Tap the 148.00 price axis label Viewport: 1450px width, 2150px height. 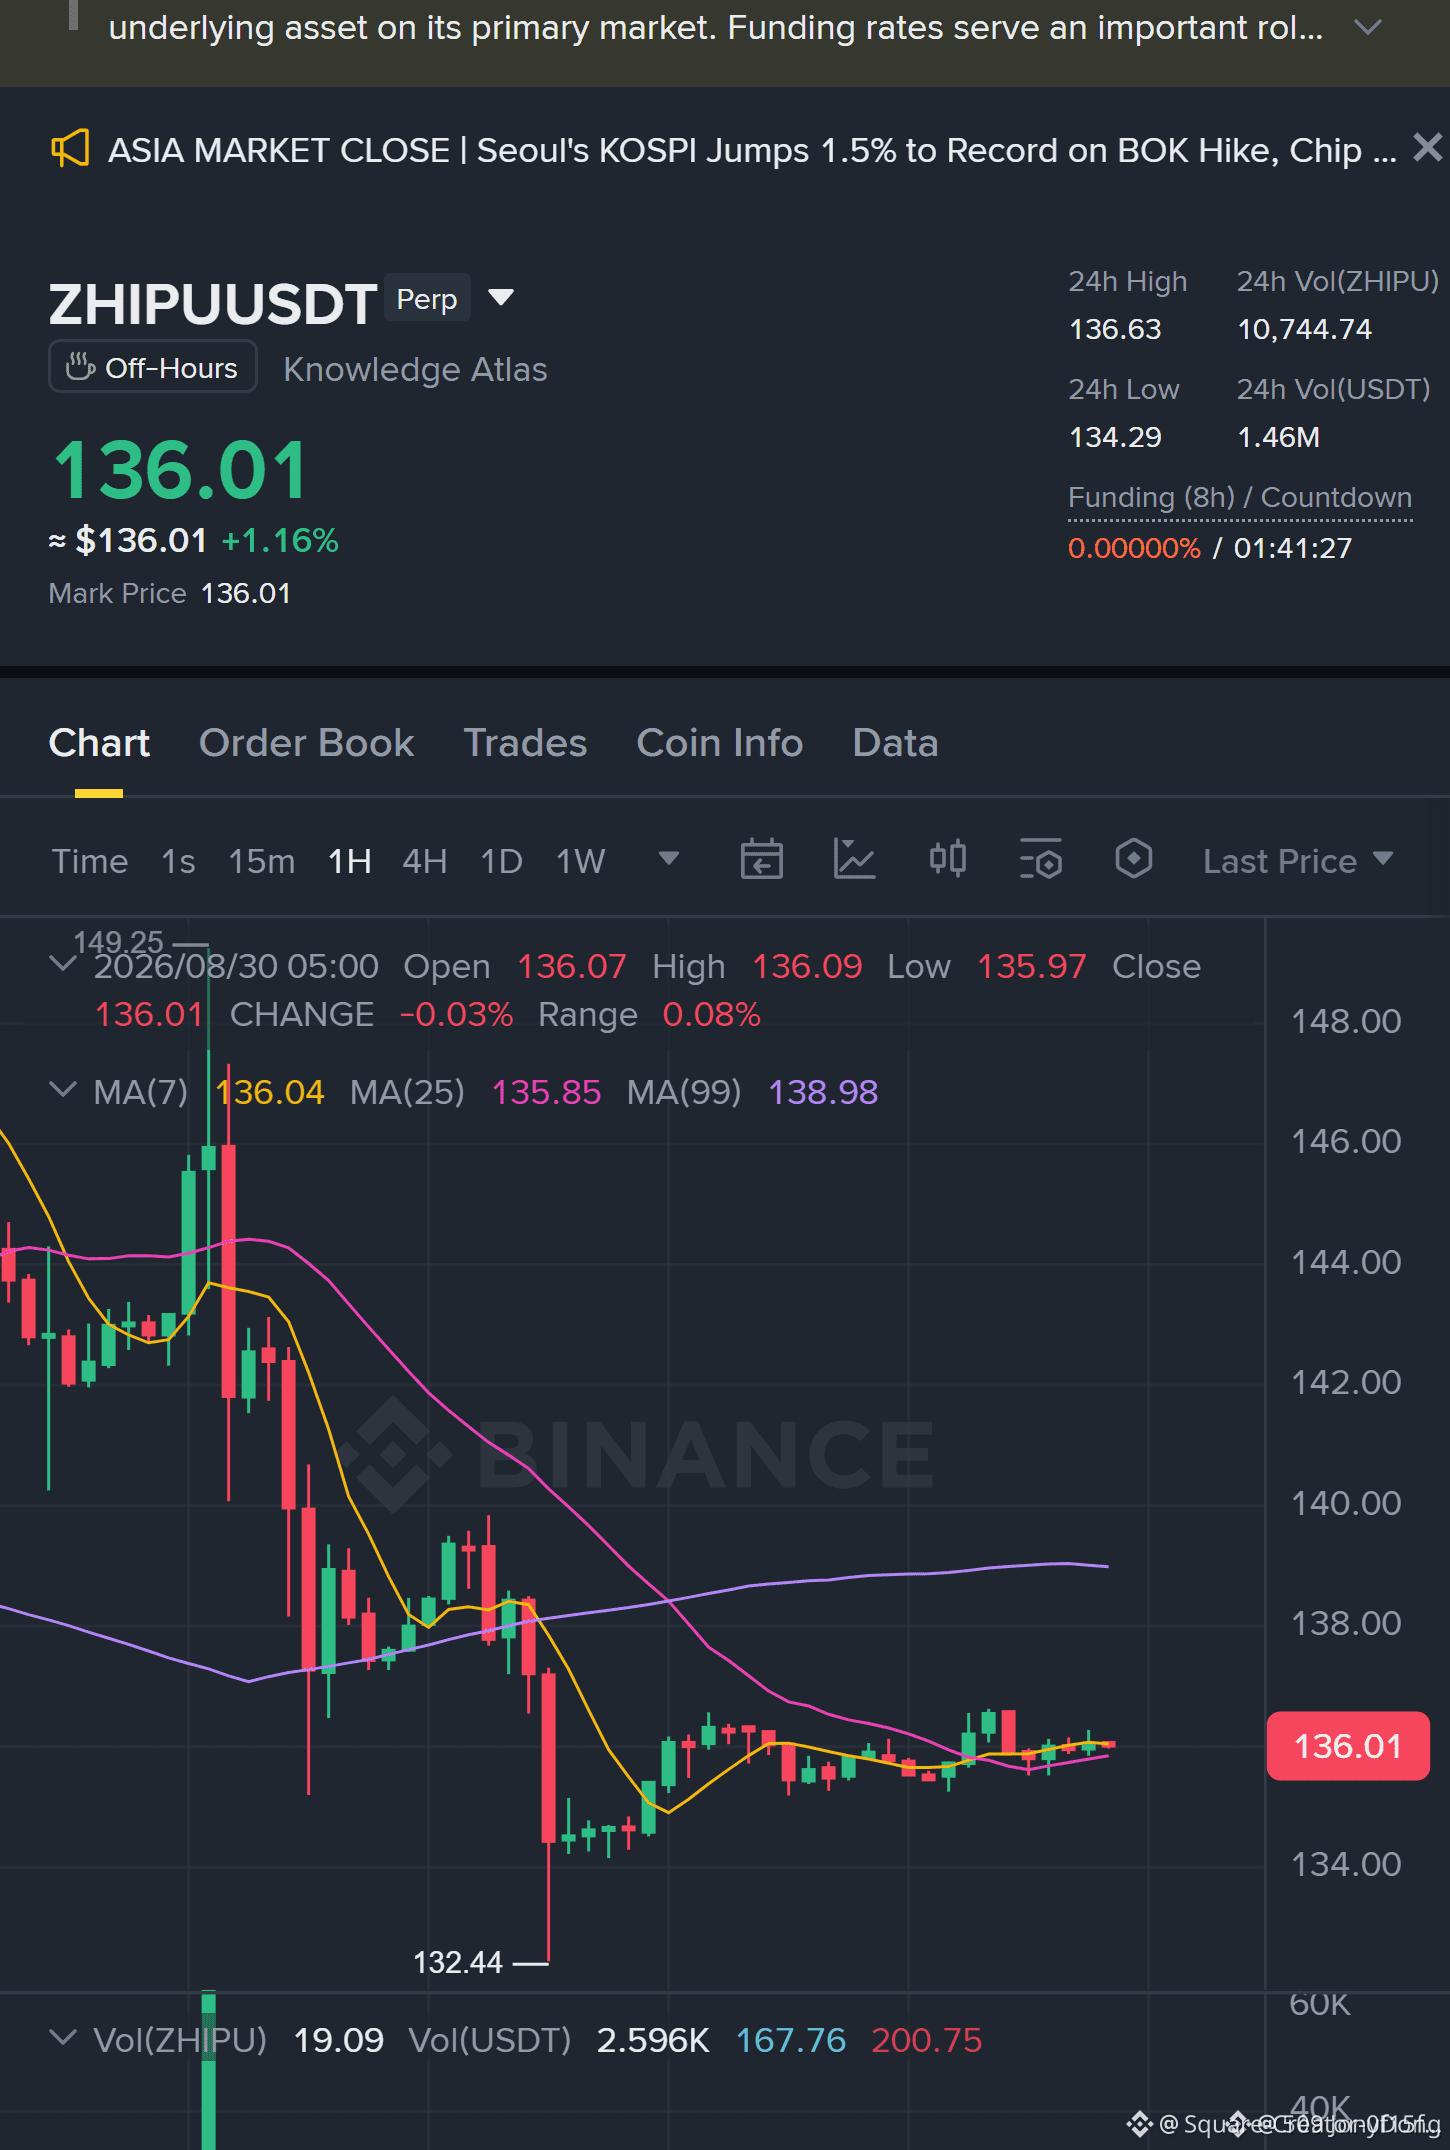coord(1346,1021)
